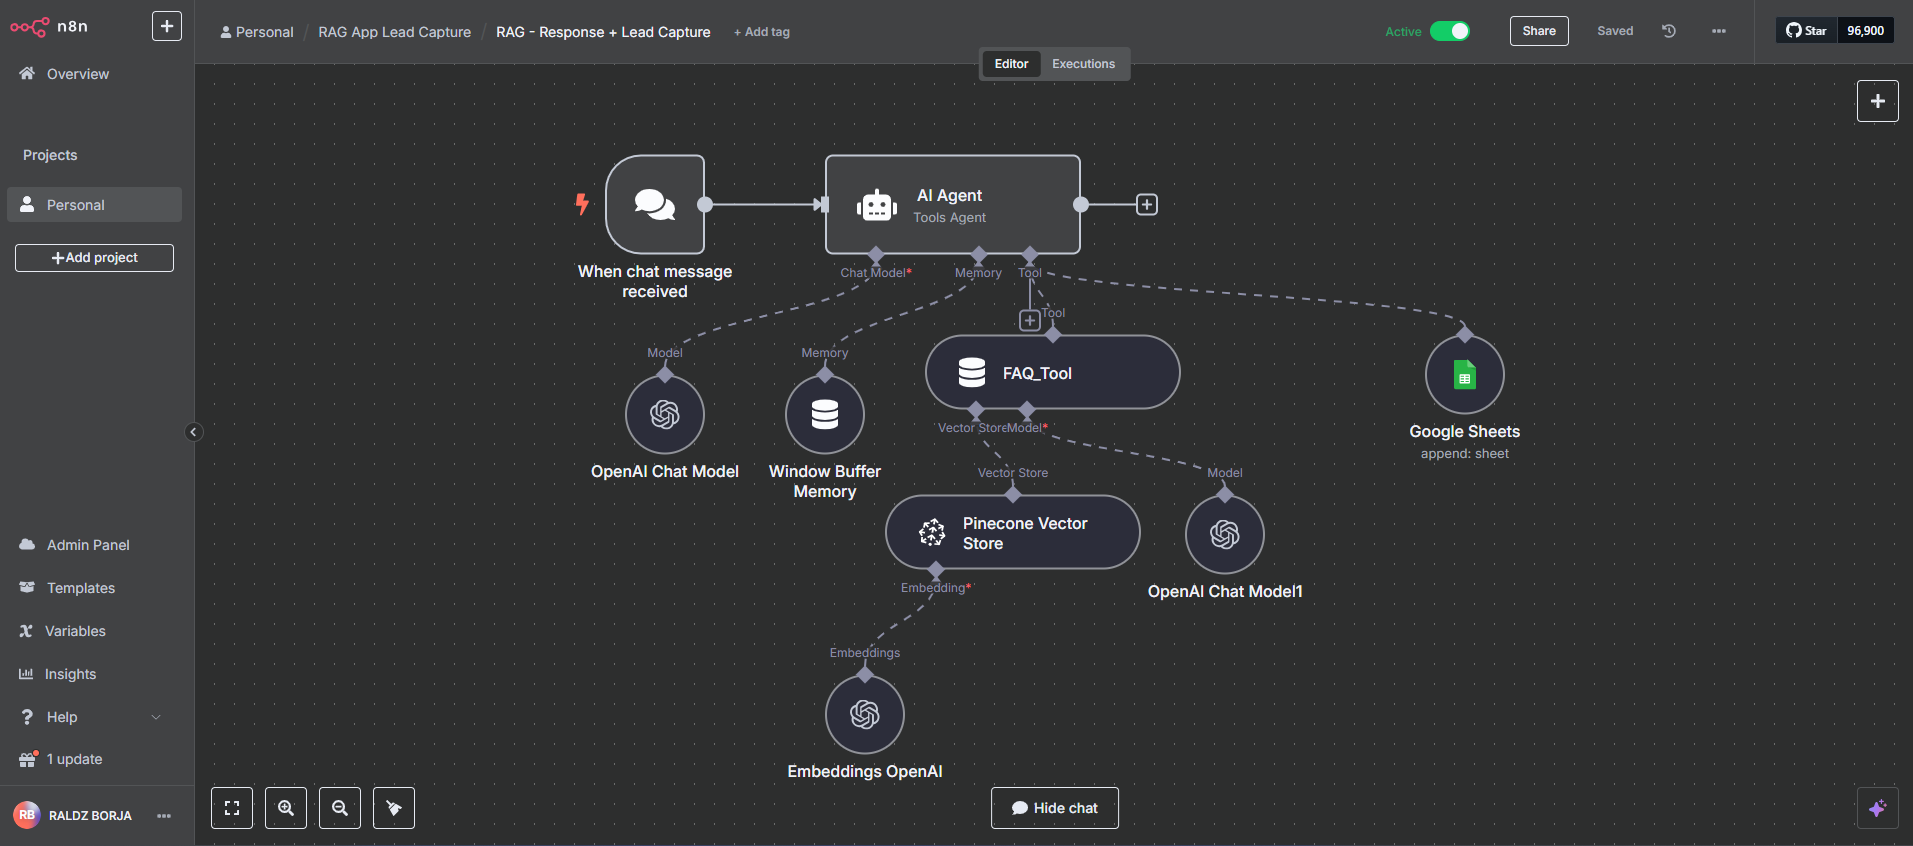This screenshot has height=846, width=1913.
Task: Click the Hide chat button
Action: (x=1055, y=808)
